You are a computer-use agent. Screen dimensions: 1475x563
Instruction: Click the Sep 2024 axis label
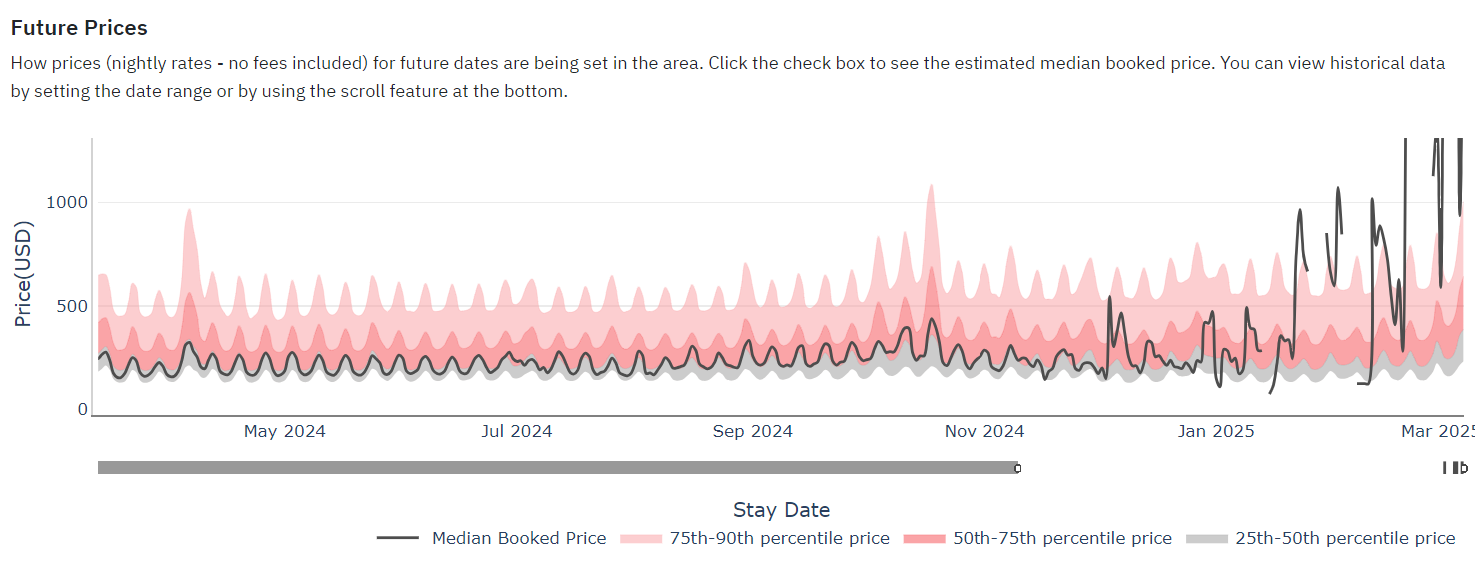click(x=753, y=432)
